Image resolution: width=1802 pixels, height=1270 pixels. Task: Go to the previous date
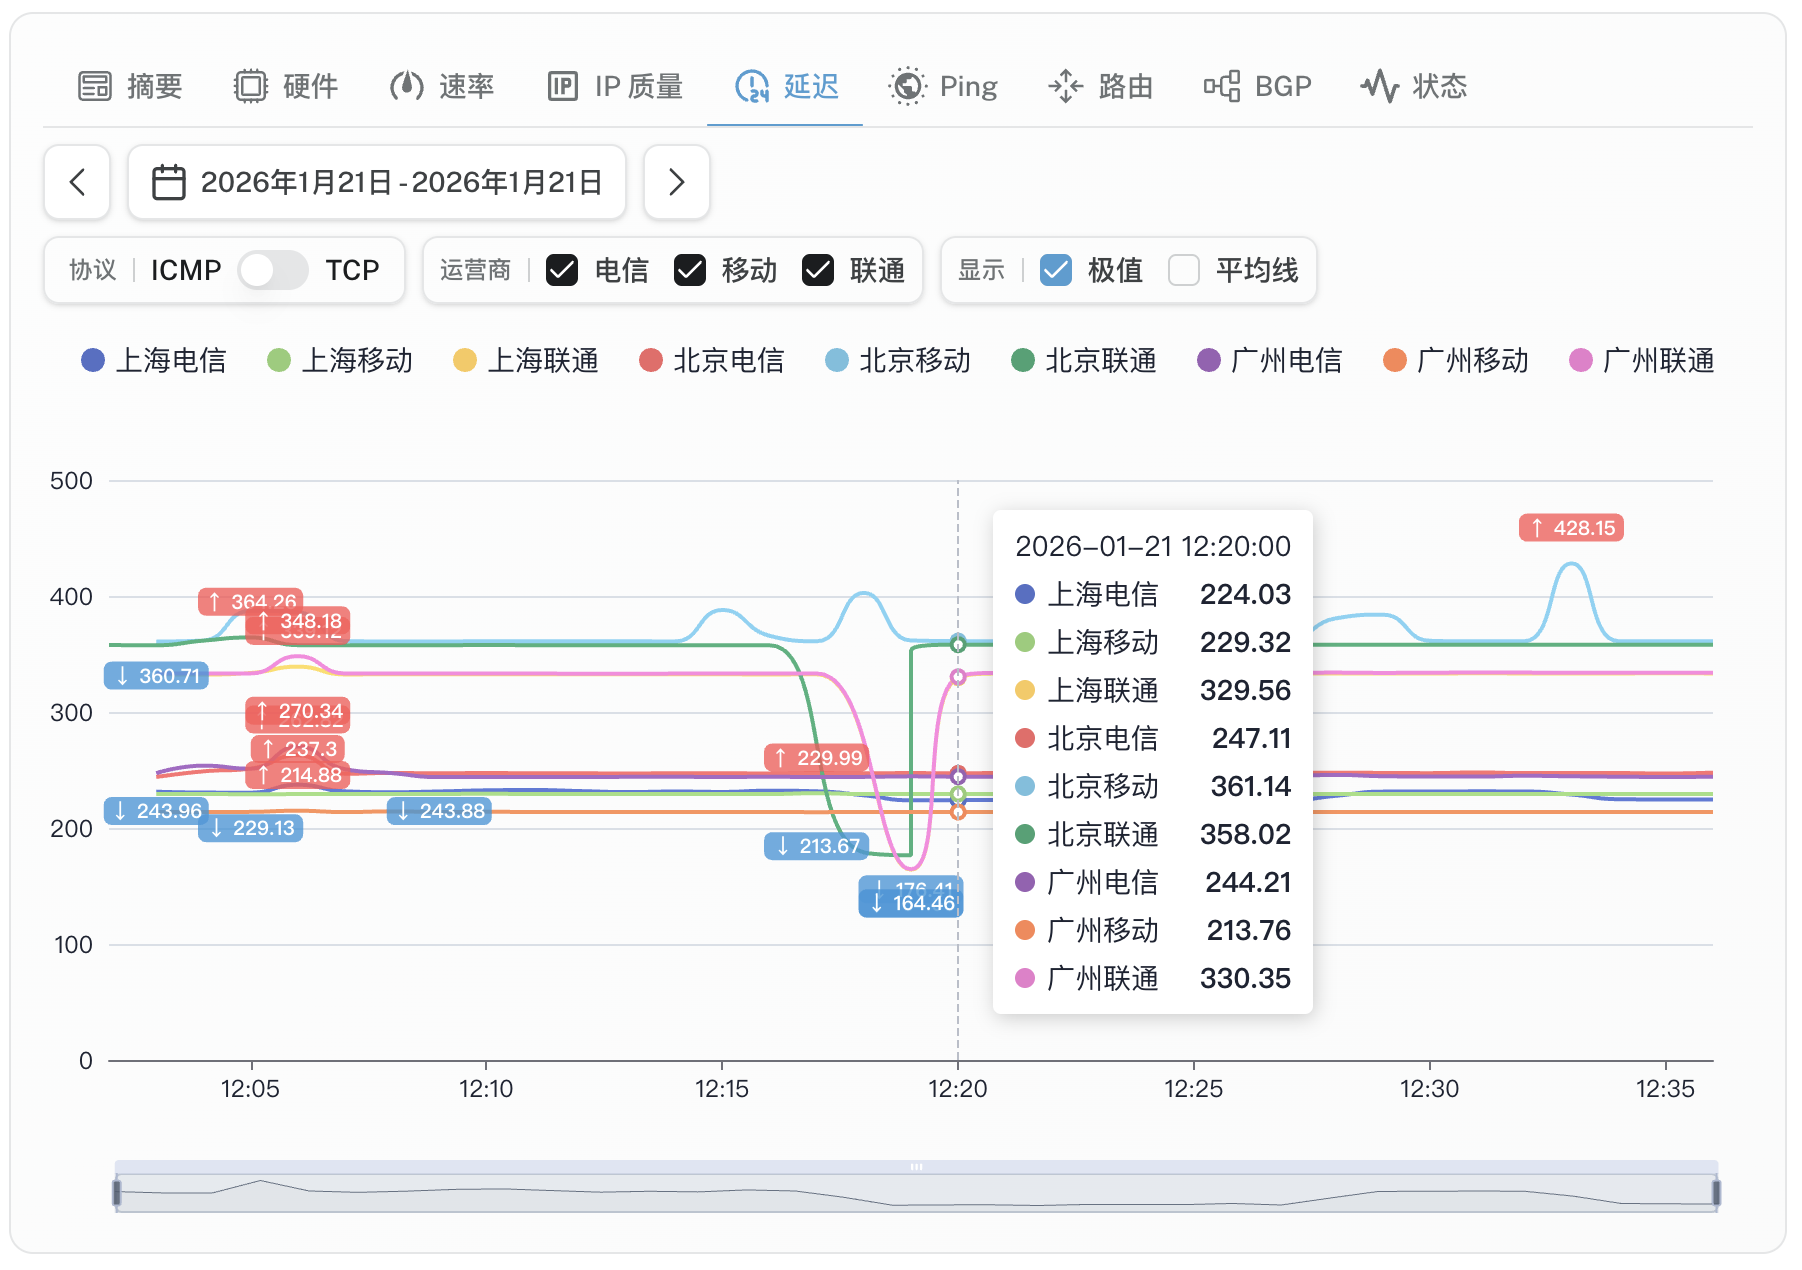point(77,182)
